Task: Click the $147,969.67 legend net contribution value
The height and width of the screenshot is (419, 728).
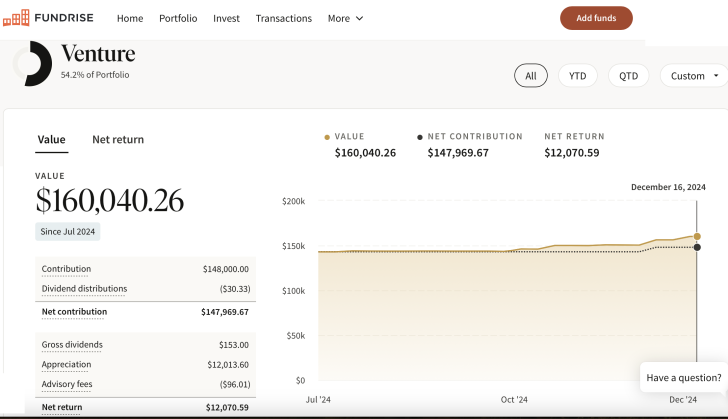Action: click(x=458, y=153)
